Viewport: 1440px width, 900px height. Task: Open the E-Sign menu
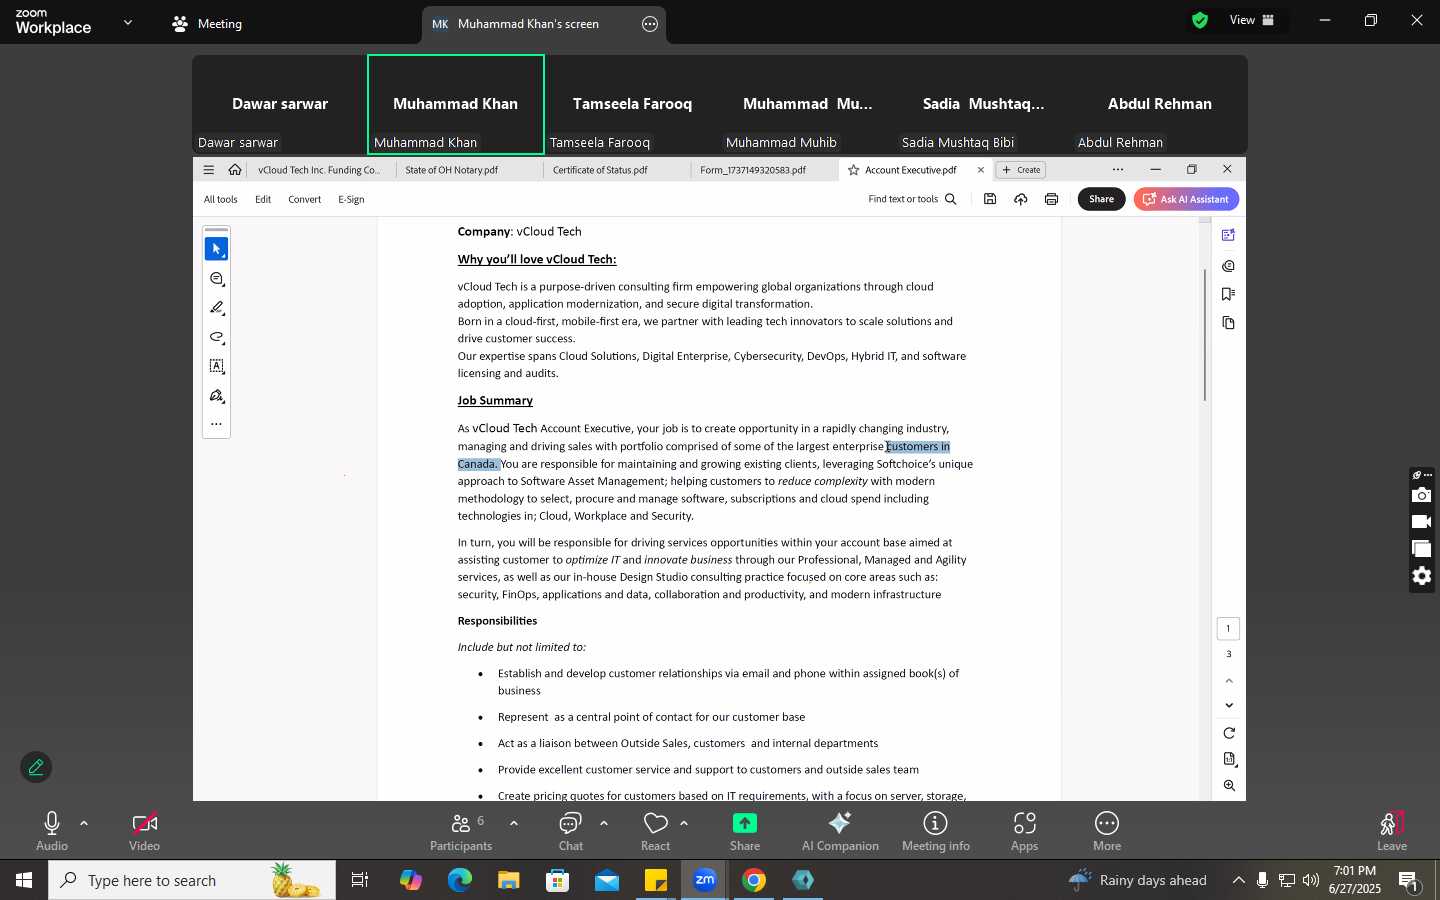[351, 199]
